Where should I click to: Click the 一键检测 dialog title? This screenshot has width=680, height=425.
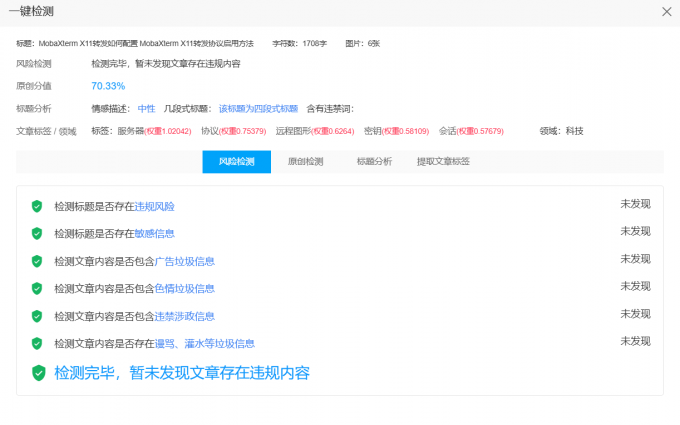[31, 11]
